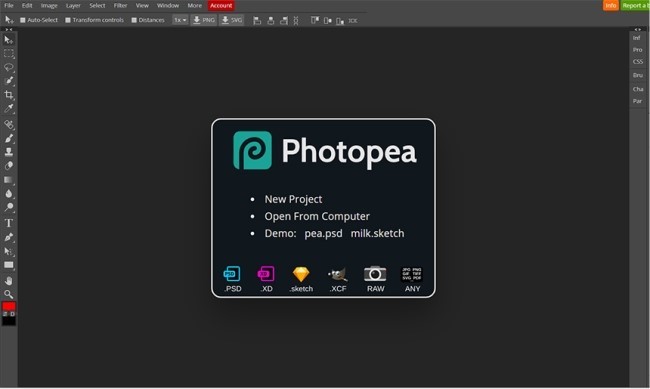The width and height of the screenshot is (650, 389).
Task: Select the Spot Healing Brush tool
Action: click(x=8, y=124)
